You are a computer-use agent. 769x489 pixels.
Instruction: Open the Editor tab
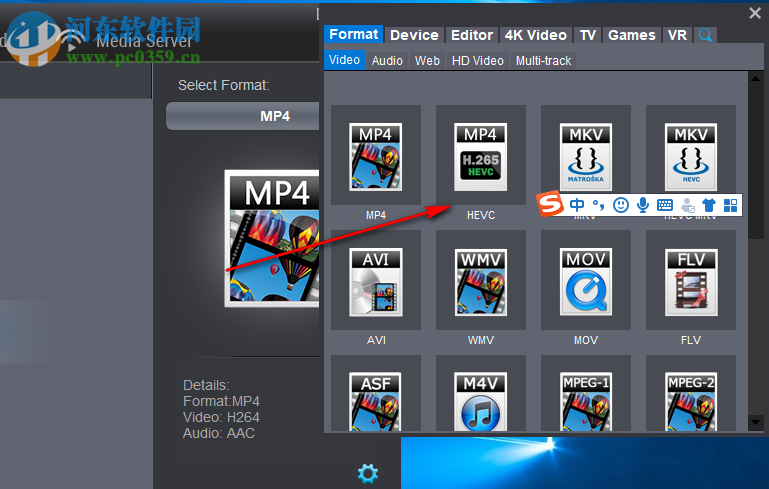(x=472, y=35)
